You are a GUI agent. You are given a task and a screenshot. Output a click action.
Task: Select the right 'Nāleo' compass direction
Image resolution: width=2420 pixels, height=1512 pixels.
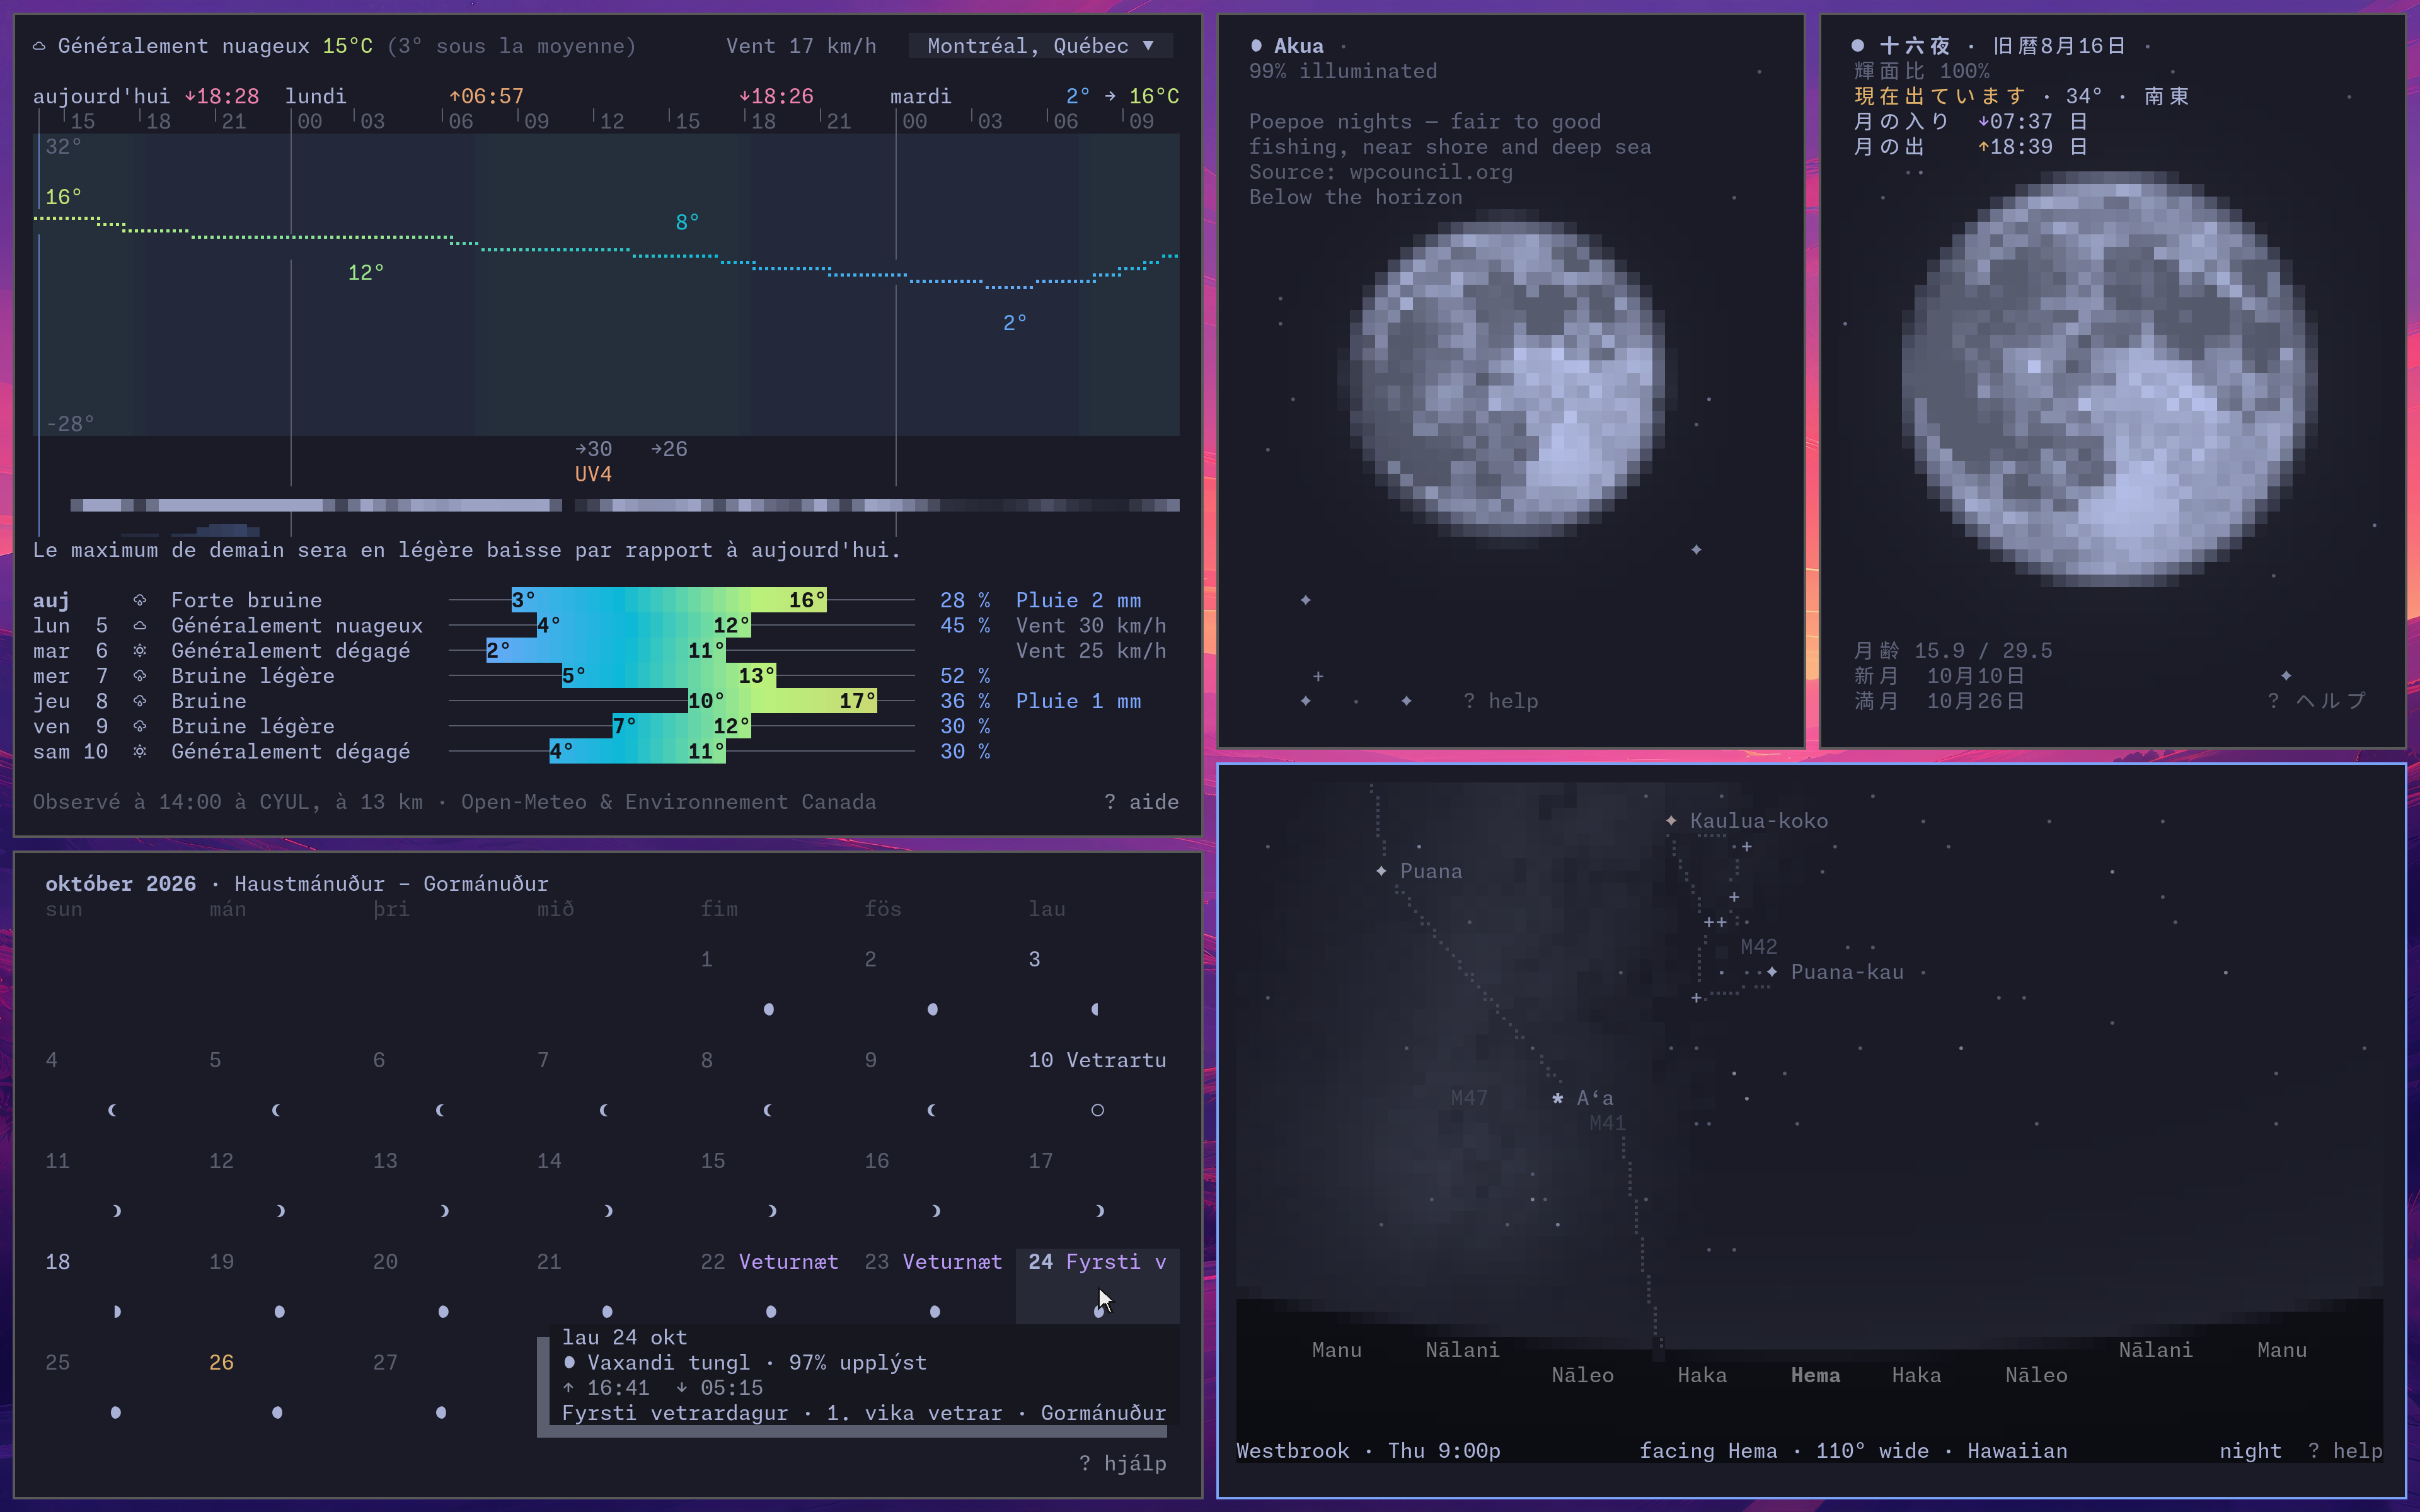[x=2036, y=1375]
